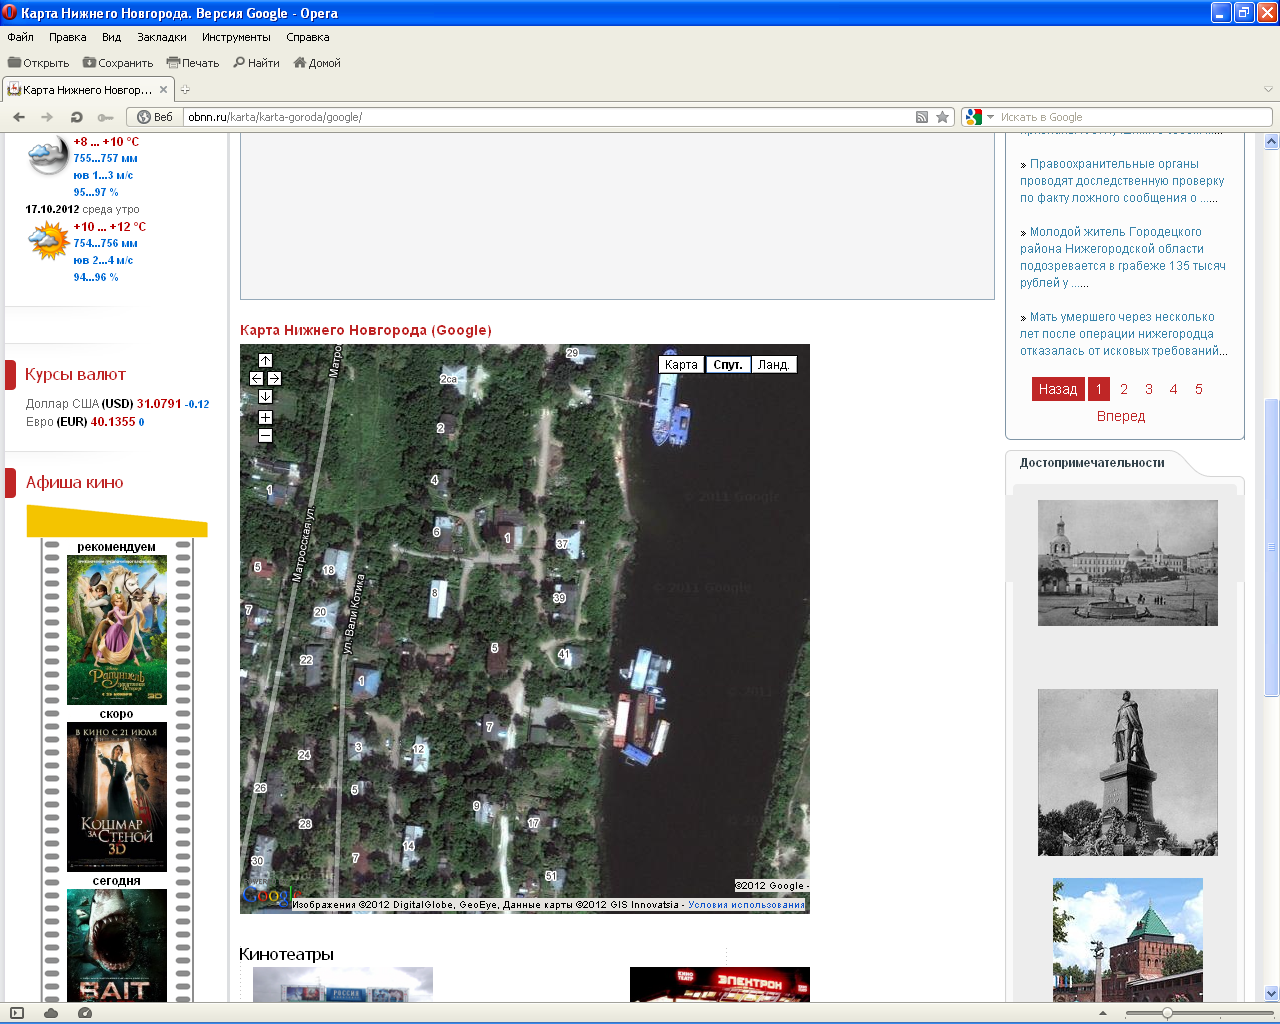Viewport: 1280px width, 1024px height.
Task: Go to news page 3
Action: [x=1149, y=389]
